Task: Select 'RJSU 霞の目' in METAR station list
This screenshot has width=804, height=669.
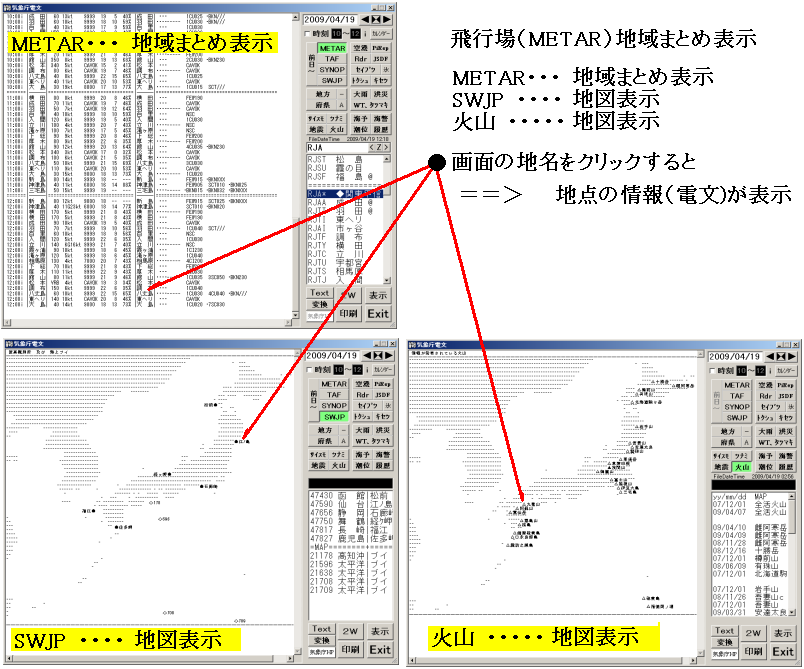Action: coord(343,168)
